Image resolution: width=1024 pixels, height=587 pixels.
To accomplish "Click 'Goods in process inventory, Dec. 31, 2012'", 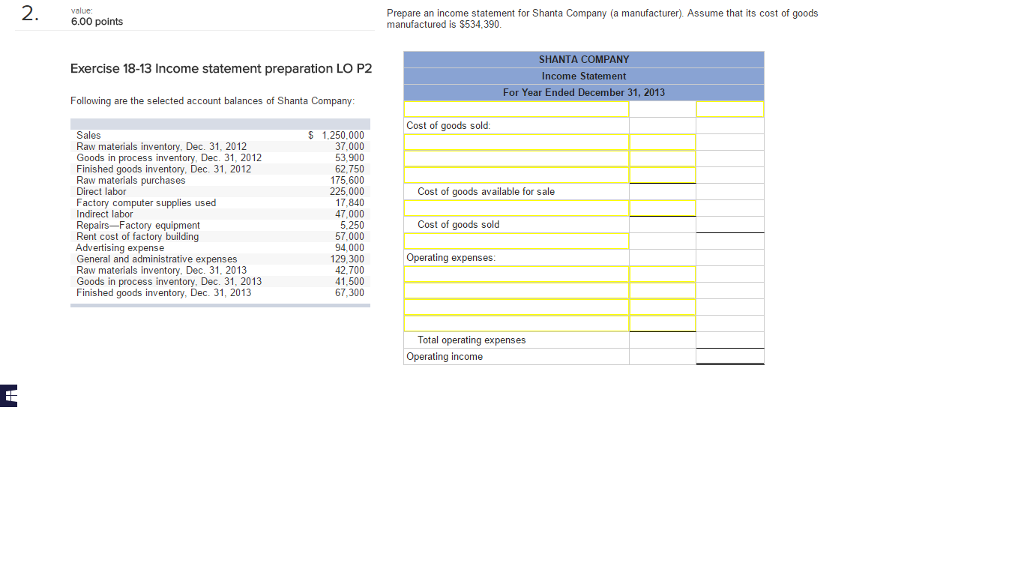I will 168,158.
